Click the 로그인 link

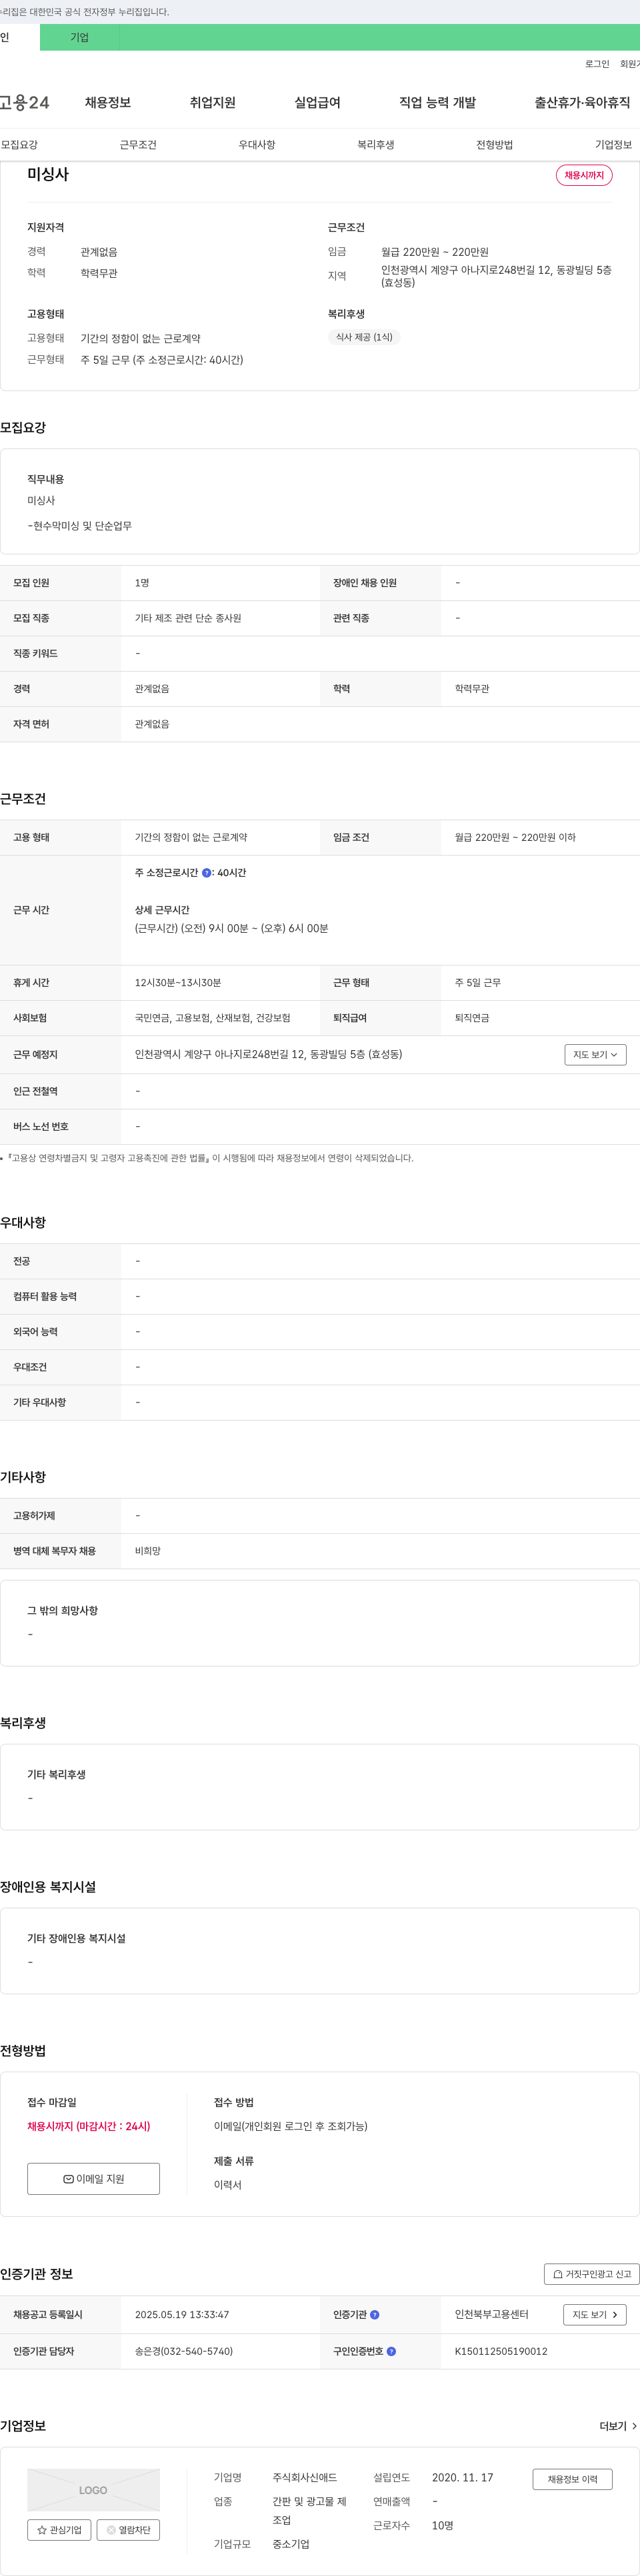click(597, 64)
